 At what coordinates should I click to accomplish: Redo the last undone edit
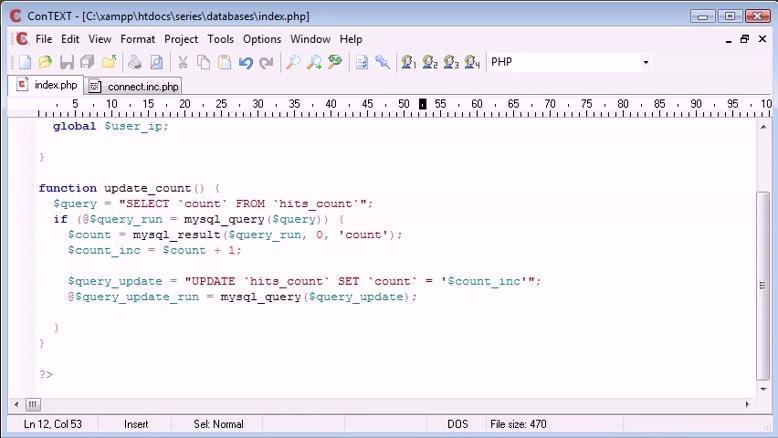pyautogui.click(x=266, y=62)
